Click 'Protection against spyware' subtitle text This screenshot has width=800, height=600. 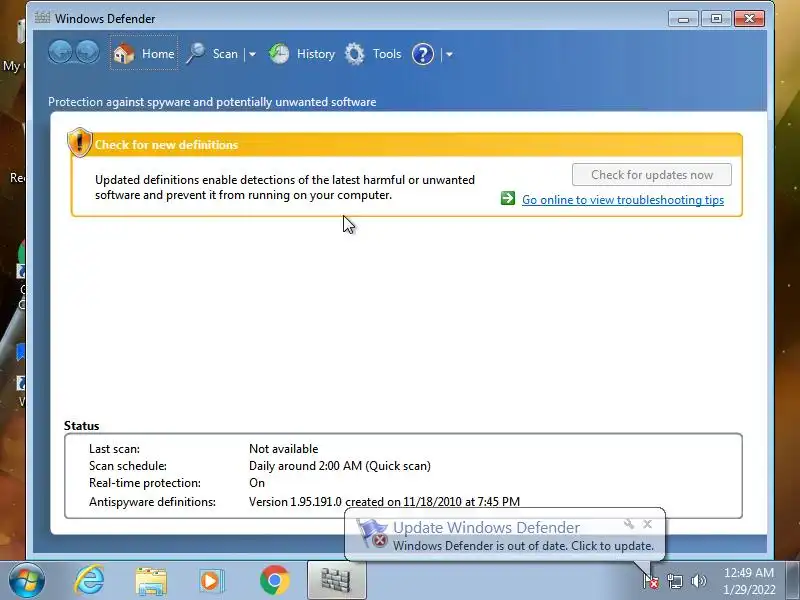[212, 102]
